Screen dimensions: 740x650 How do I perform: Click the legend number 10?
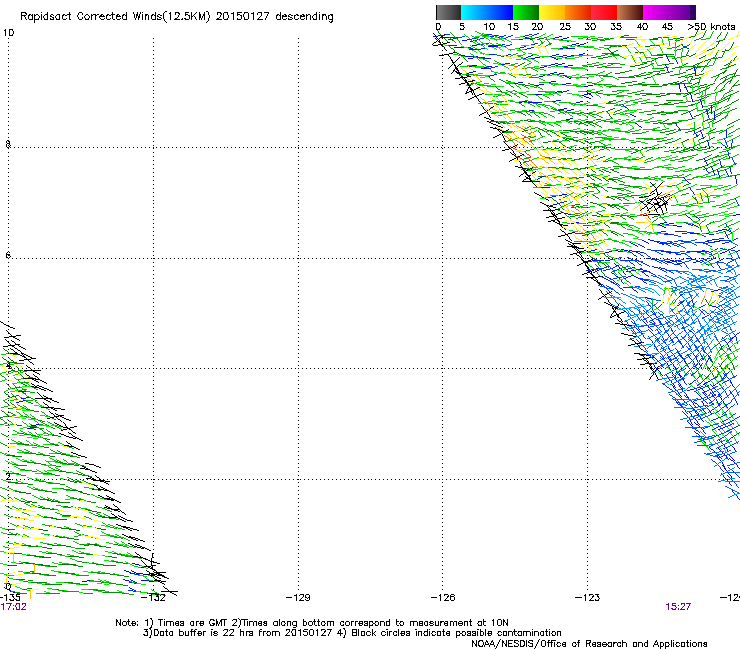coord(489,27)
